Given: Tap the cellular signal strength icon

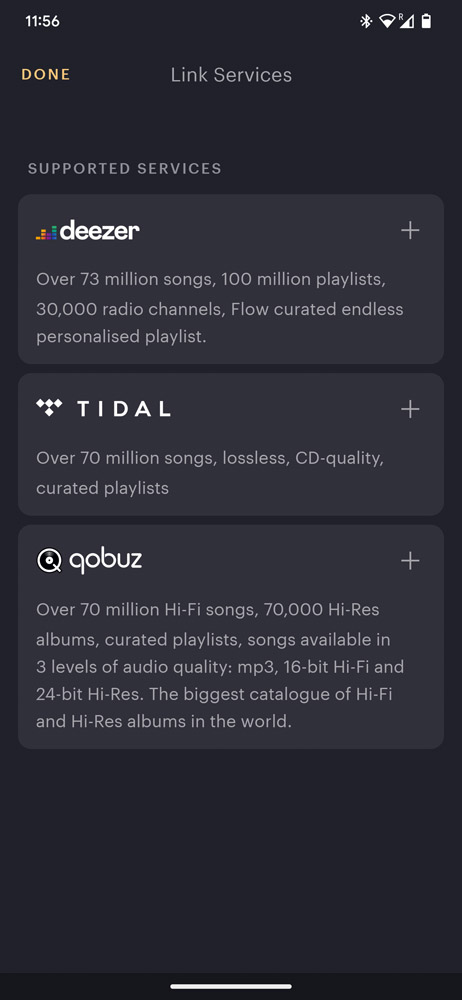Looking at the screenshot, I should coord(406,21).
